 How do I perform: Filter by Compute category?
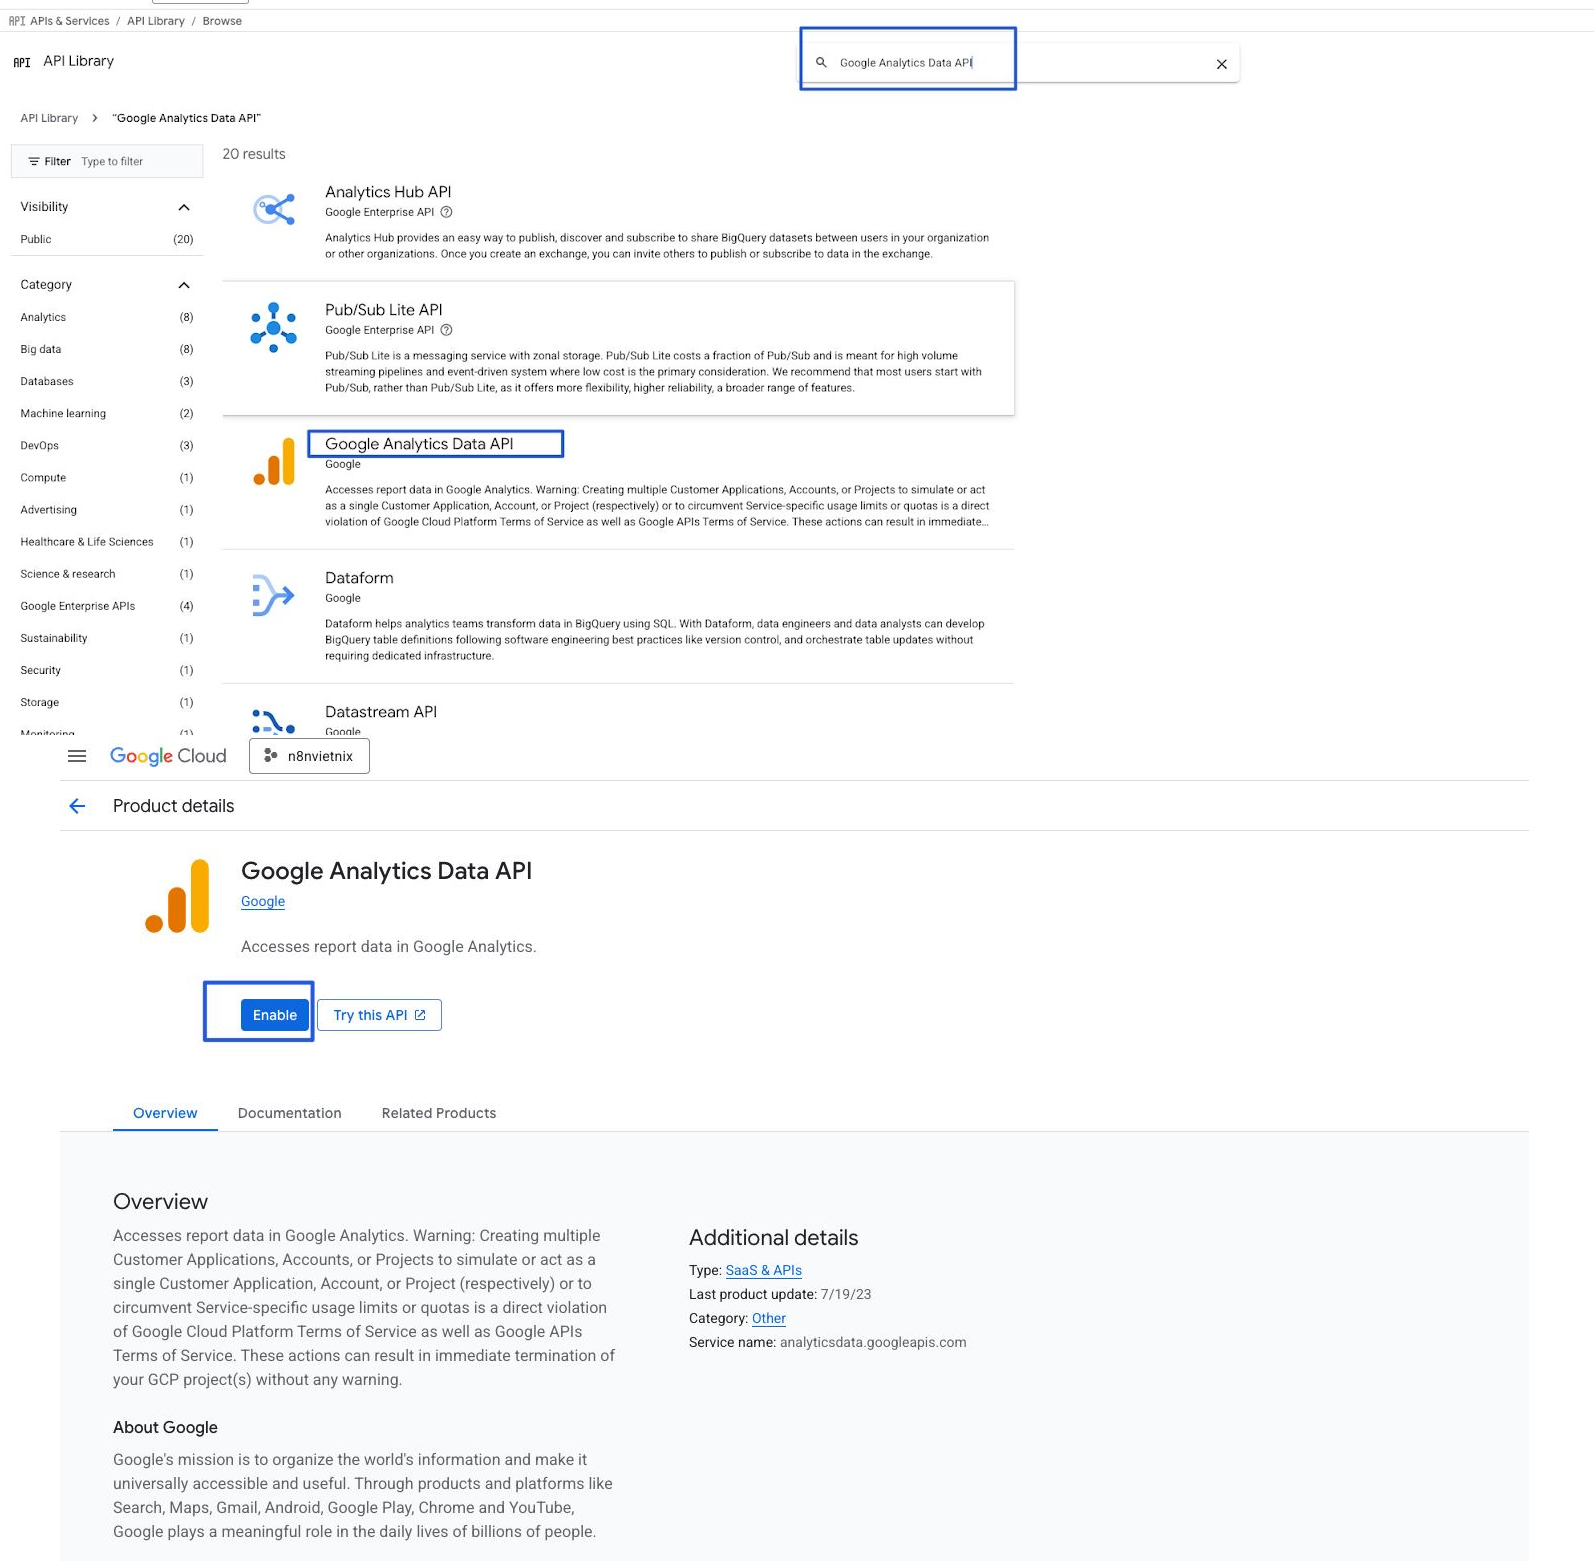coord(107,477)
